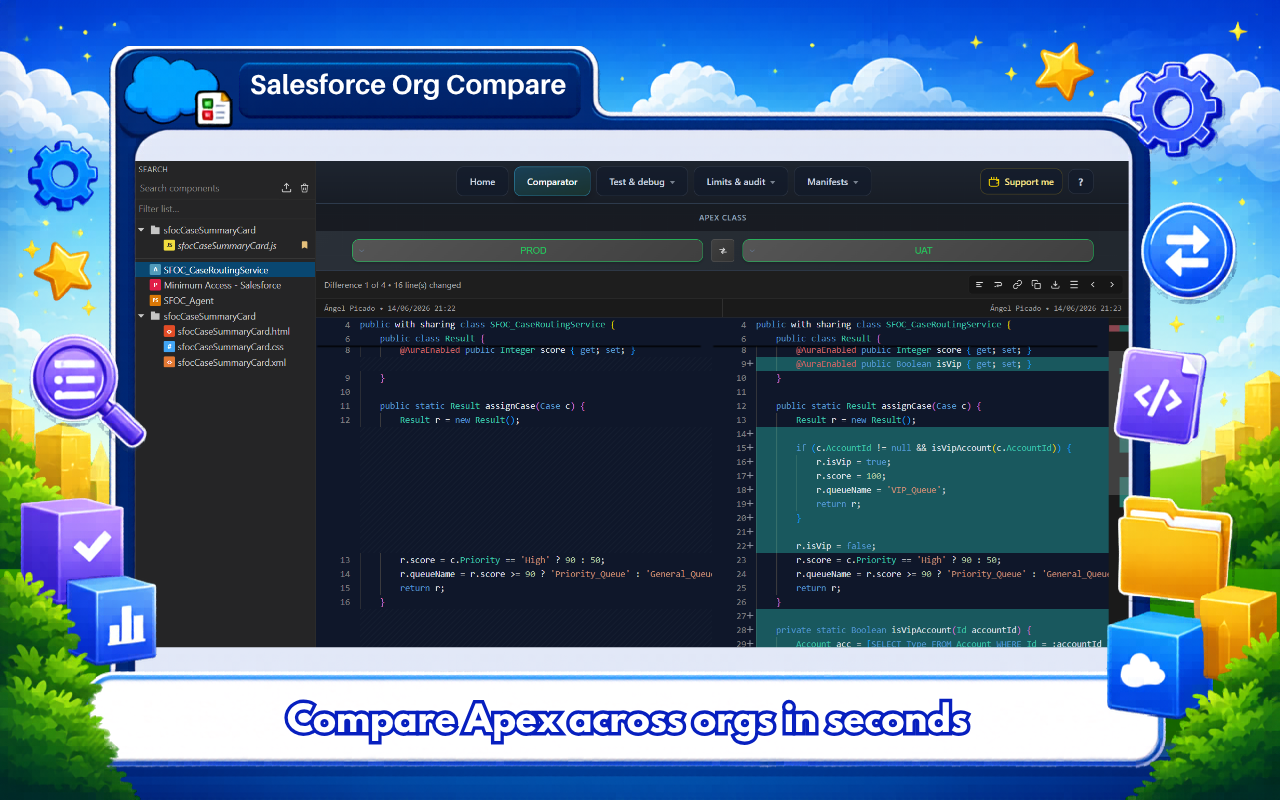Click the red profile icon beside Minimum Access

pos(155,285)
